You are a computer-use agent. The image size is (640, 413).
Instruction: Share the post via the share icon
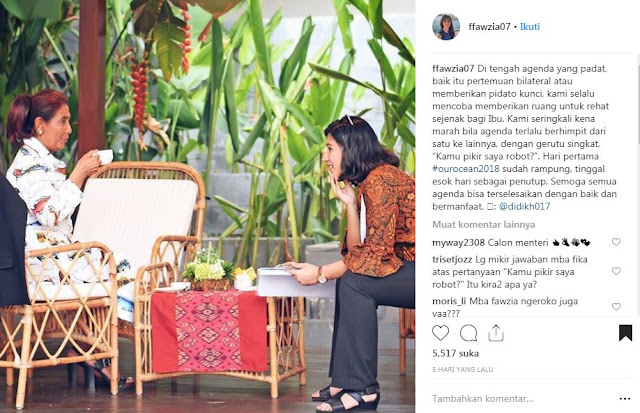(496, 333)
